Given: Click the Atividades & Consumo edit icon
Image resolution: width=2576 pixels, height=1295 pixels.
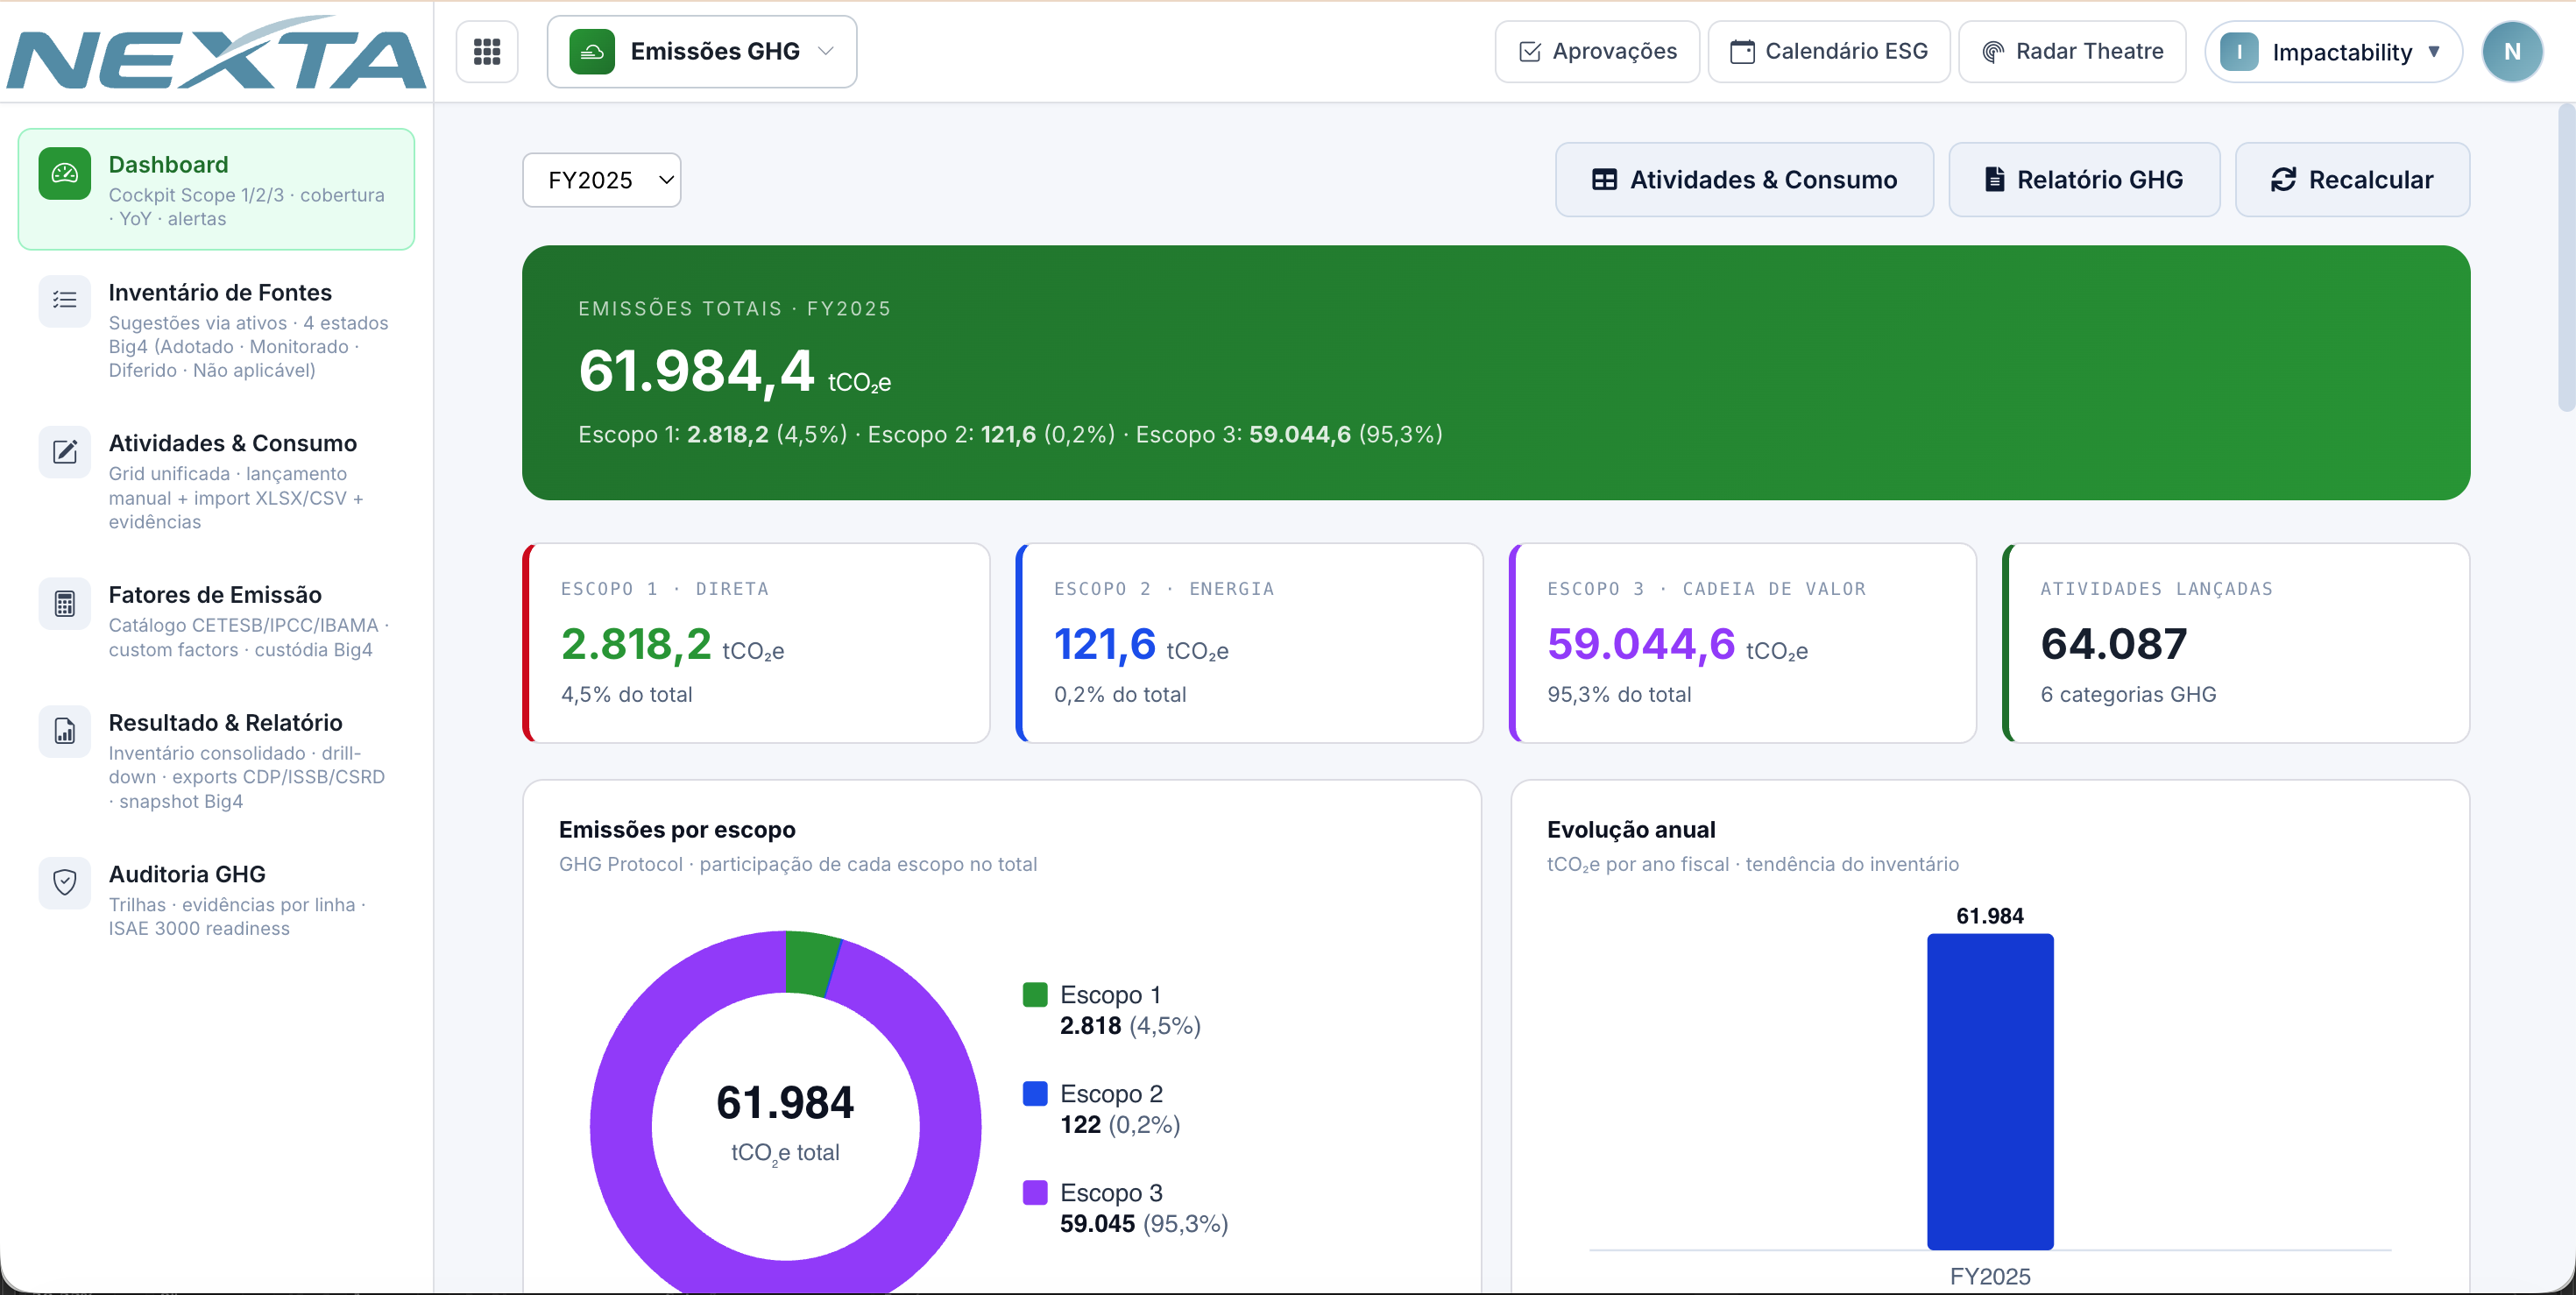Looking at the screenshot, I should 65,452.
